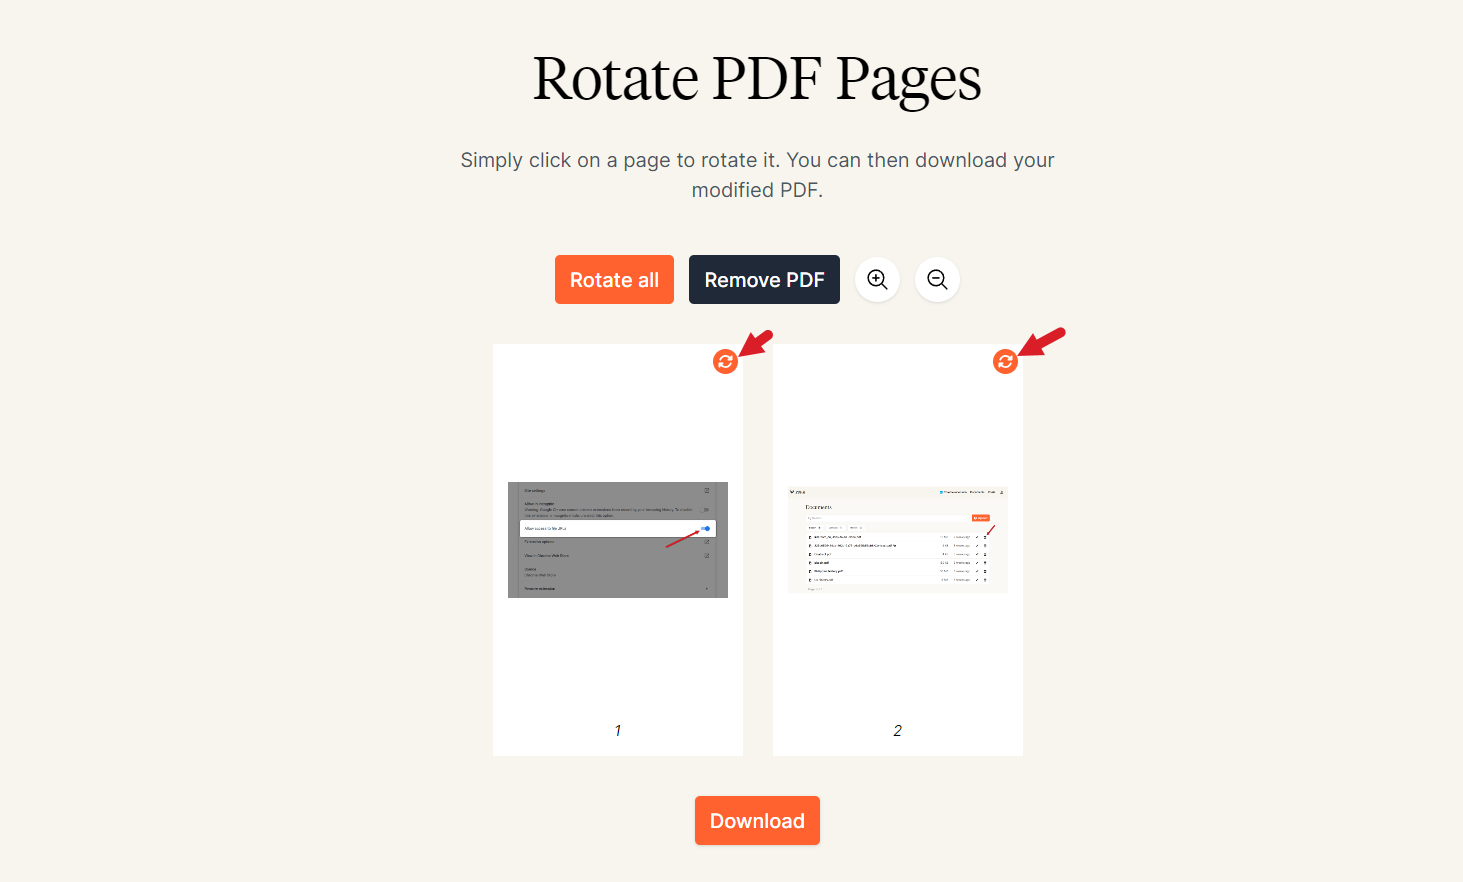
Task: Click the blue toggle in page 1 preview
Action: tap(705, 528)
